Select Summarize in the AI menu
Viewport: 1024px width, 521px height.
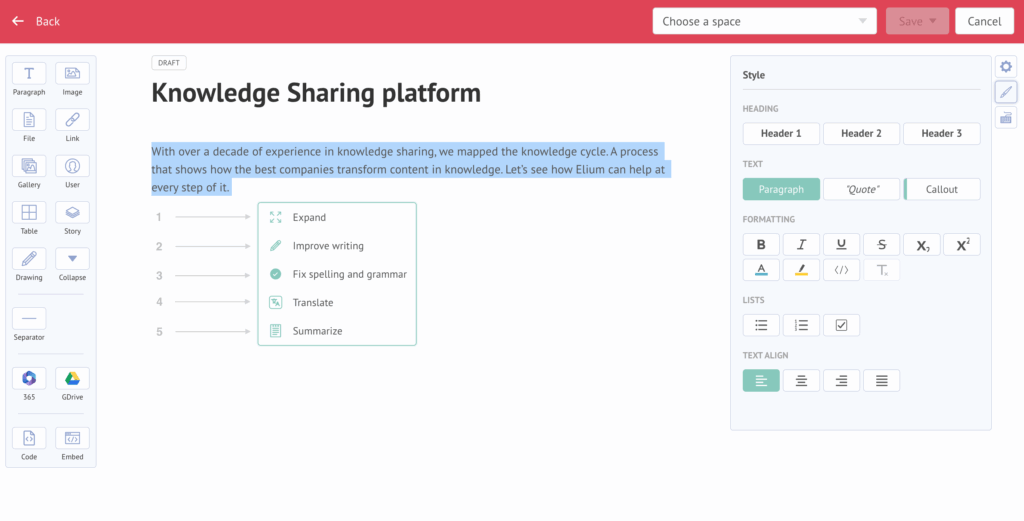pyautogui.click(x=317, y=331)
